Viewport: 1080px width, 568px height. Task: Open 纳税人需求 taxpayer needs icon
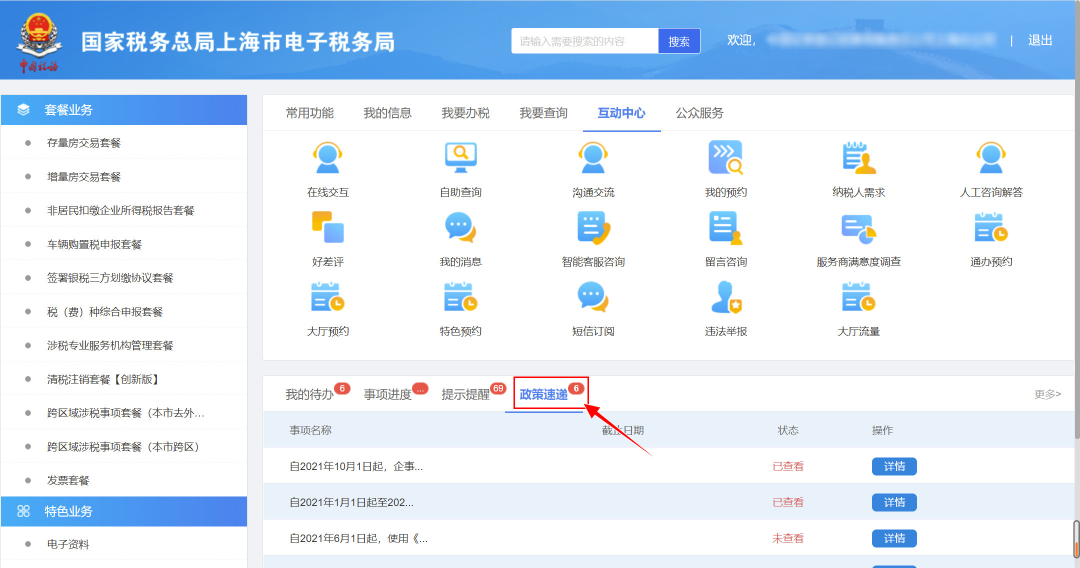858,158
